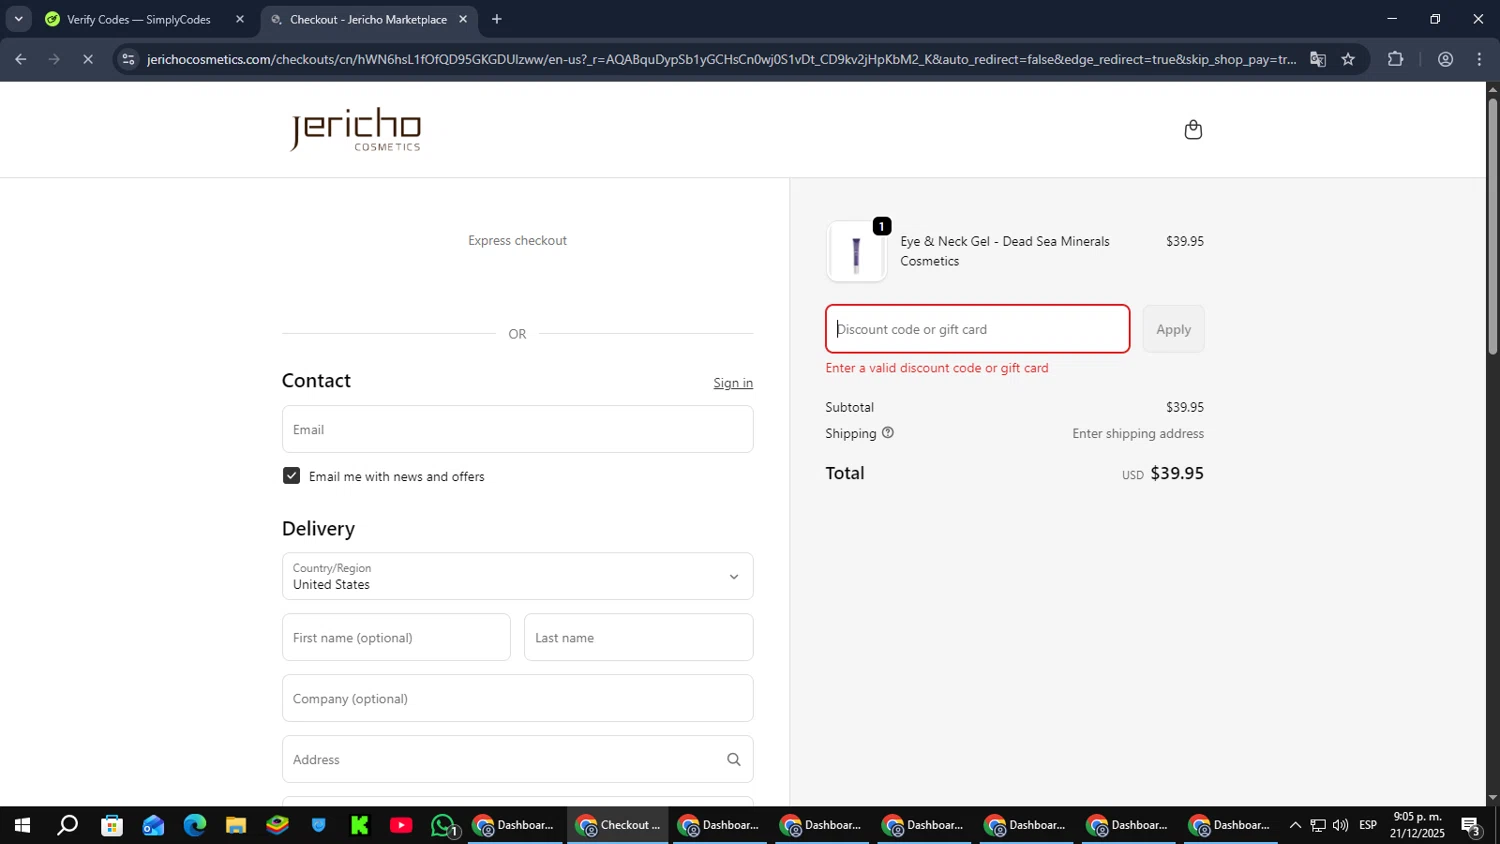This screenshot has height=844, width=1500.
Task: Open the blue shield app in taskbar
Action: pyautogui.click(x=318, y=825)
